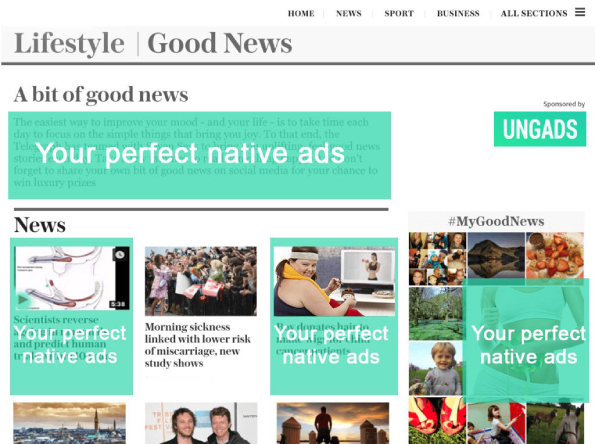Click the top banner native ad
This screenshot has height=444, width=595.
tap(200, 155)
